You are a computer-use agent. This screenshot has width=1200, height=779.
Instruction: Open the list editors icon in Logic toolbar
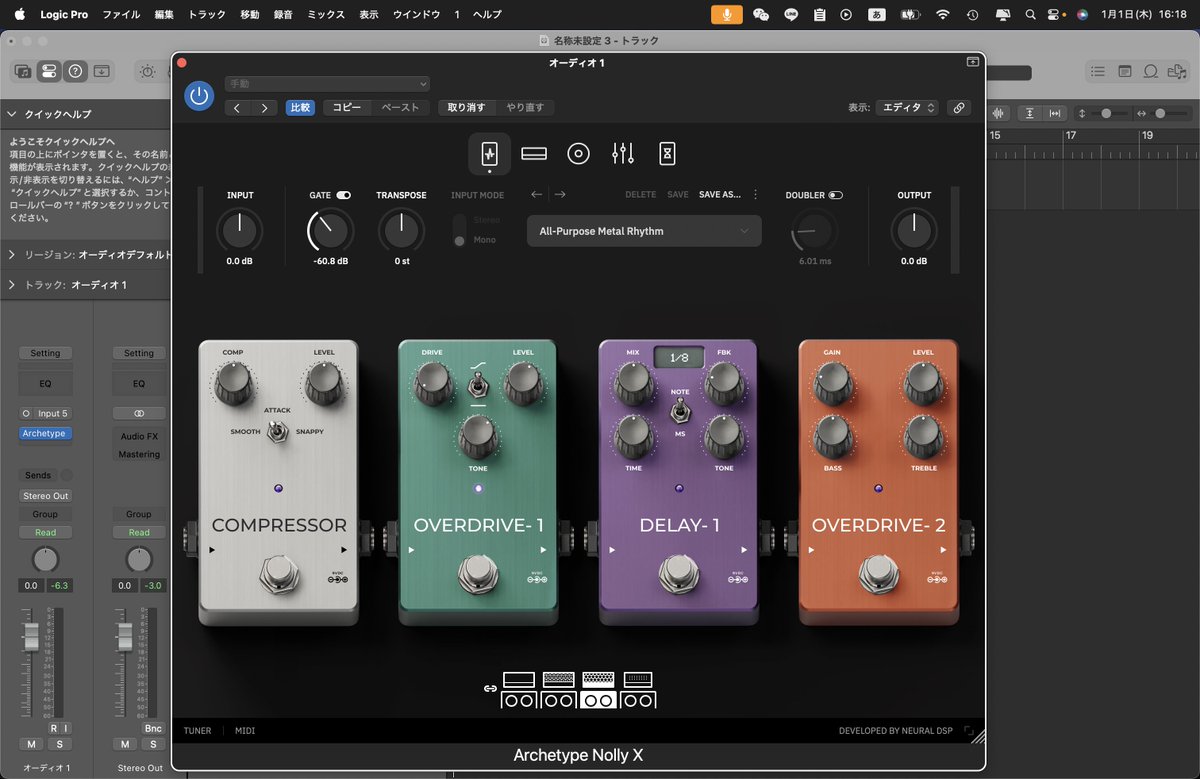click(1099, 72)
